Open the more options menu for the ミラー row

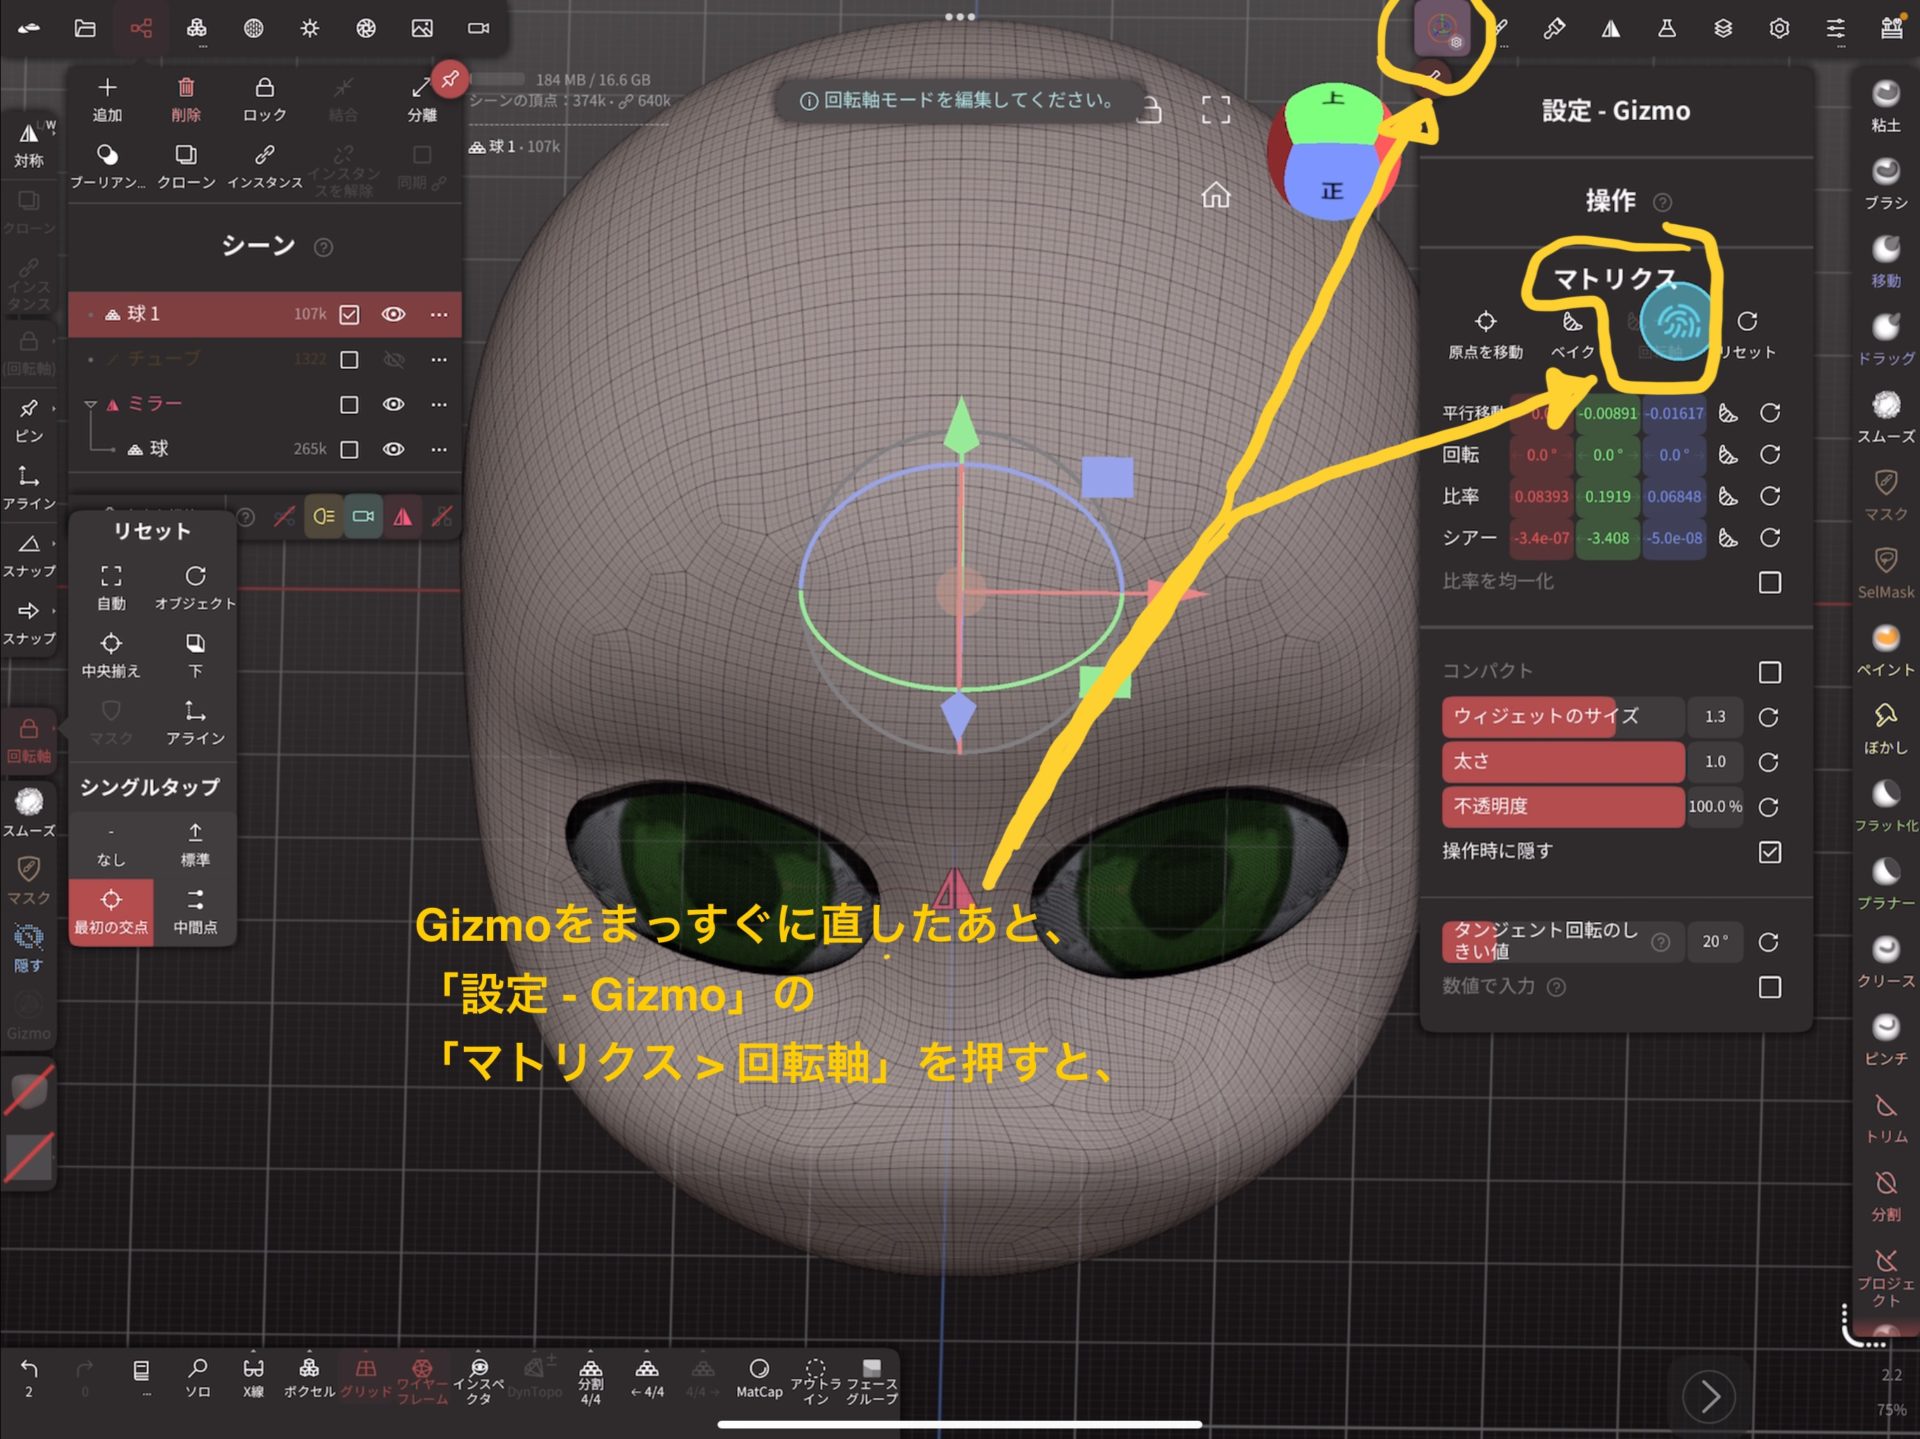[438, 404]
